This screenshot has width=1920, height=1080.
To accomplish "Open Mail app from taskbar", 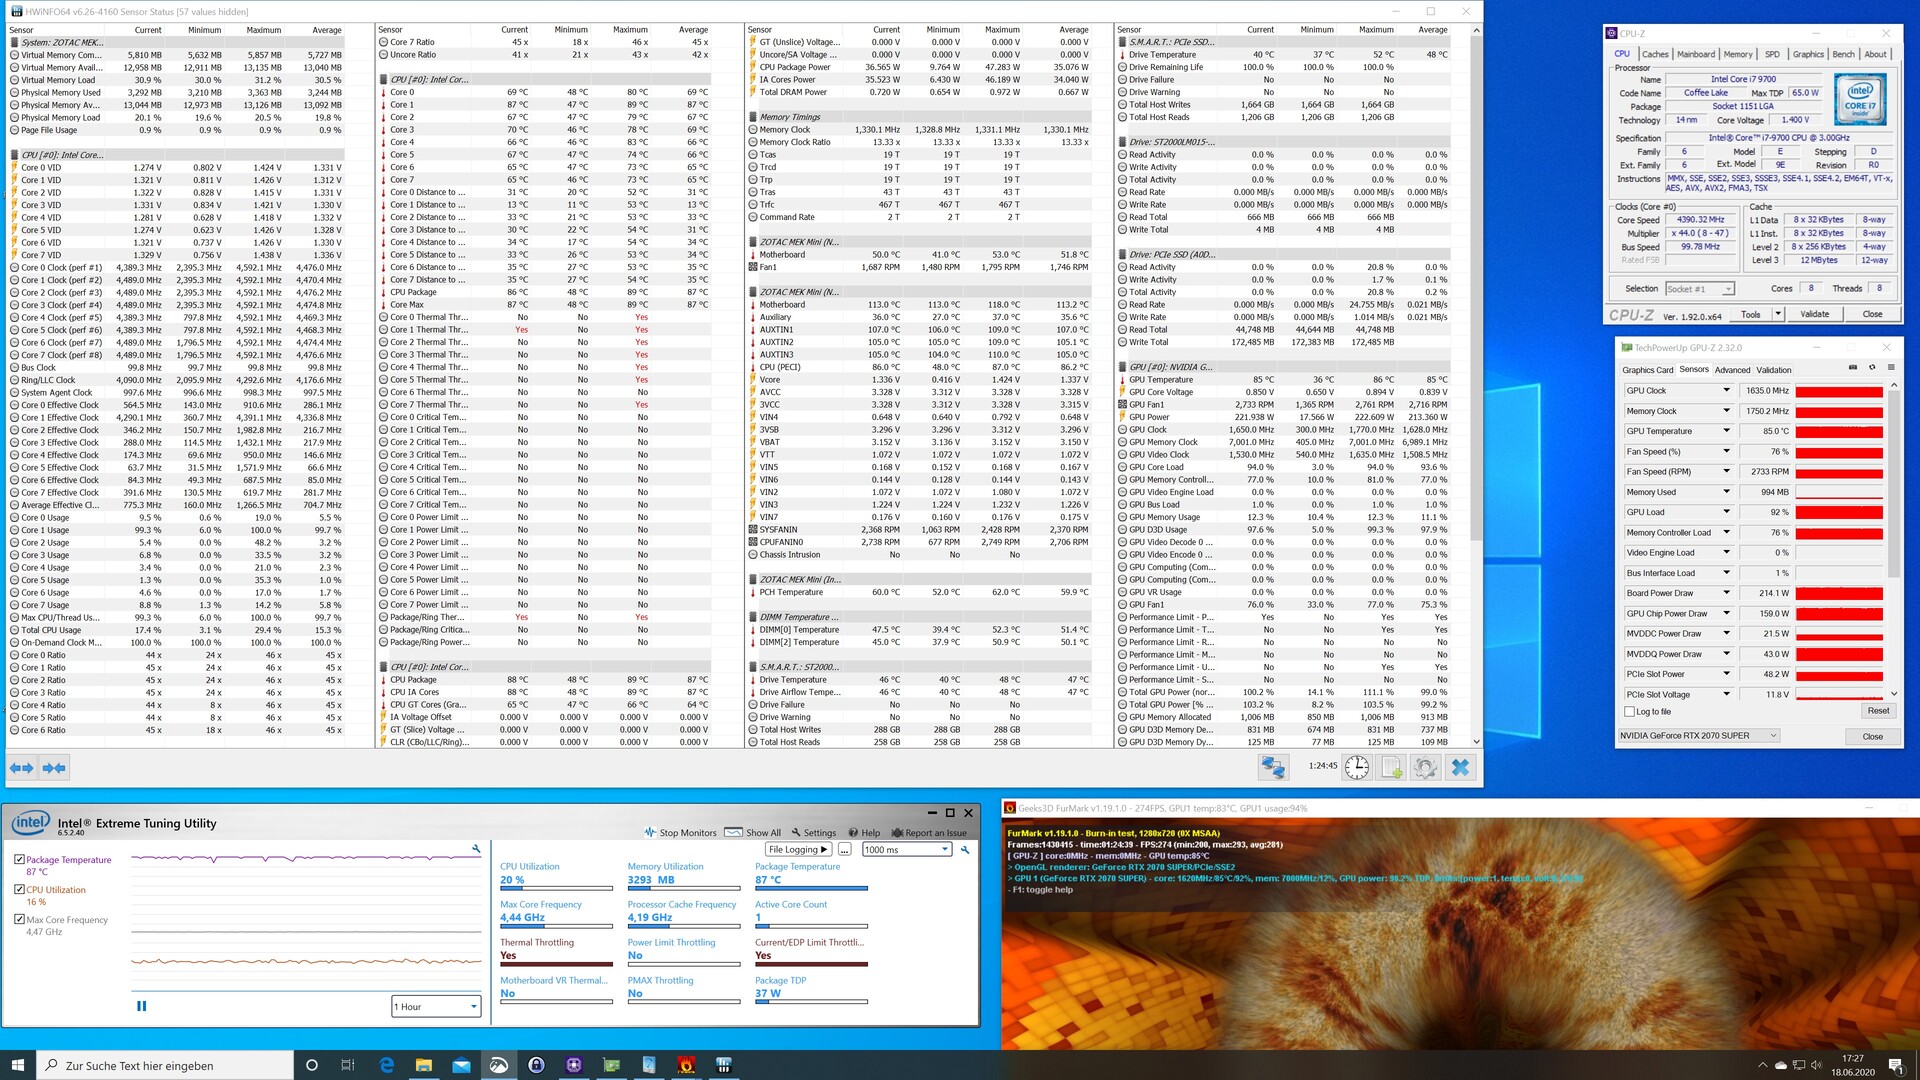I will click(x=461, y=1065).
